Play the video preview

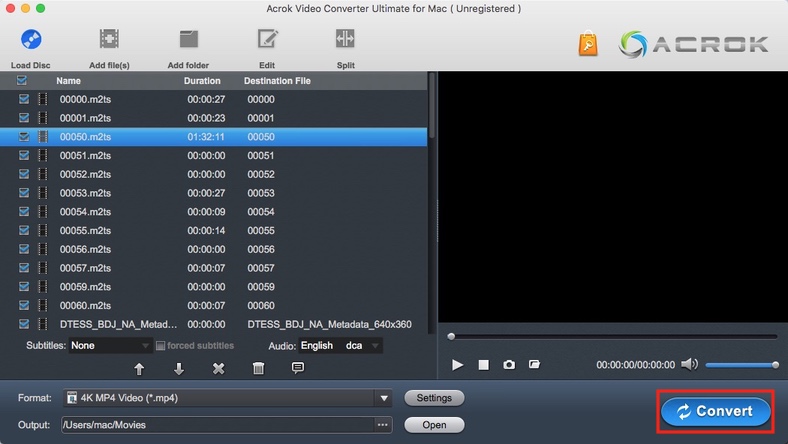[457, 365]
